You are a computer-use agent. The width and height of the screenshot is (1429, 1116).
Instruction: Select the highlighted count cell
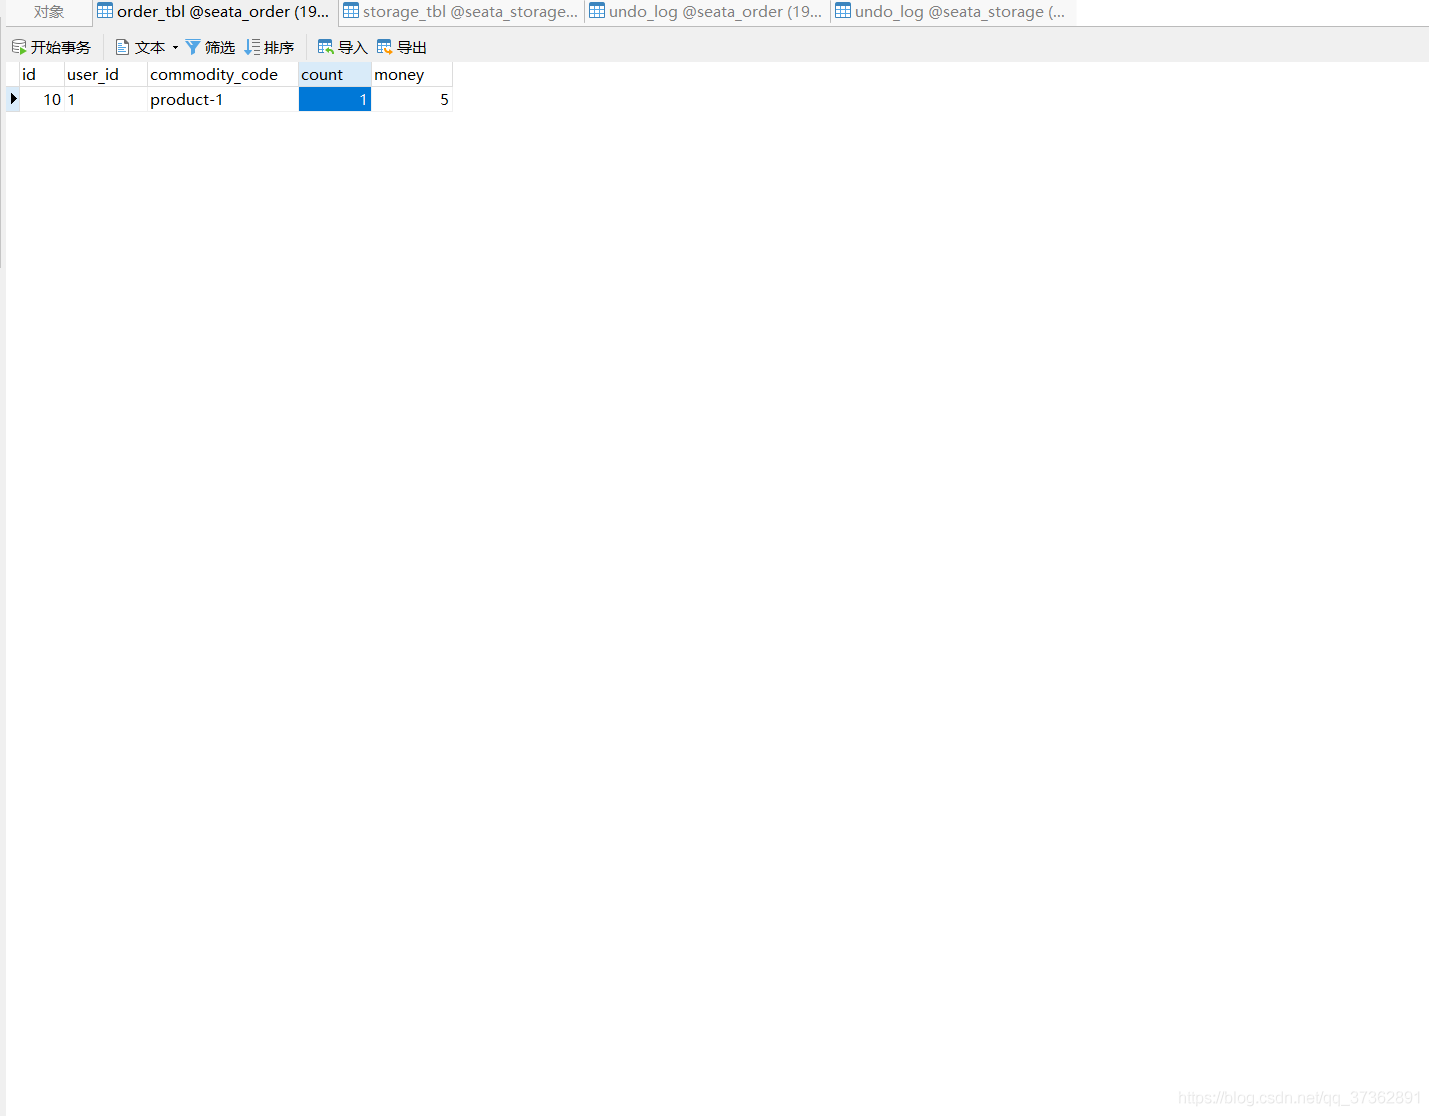point(335,99)
